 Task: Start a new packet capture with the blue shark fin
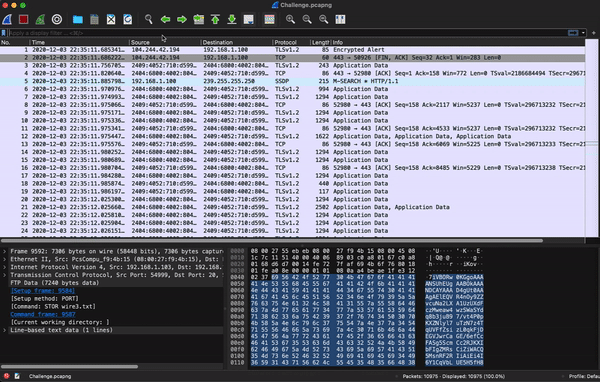pos(7,19)
